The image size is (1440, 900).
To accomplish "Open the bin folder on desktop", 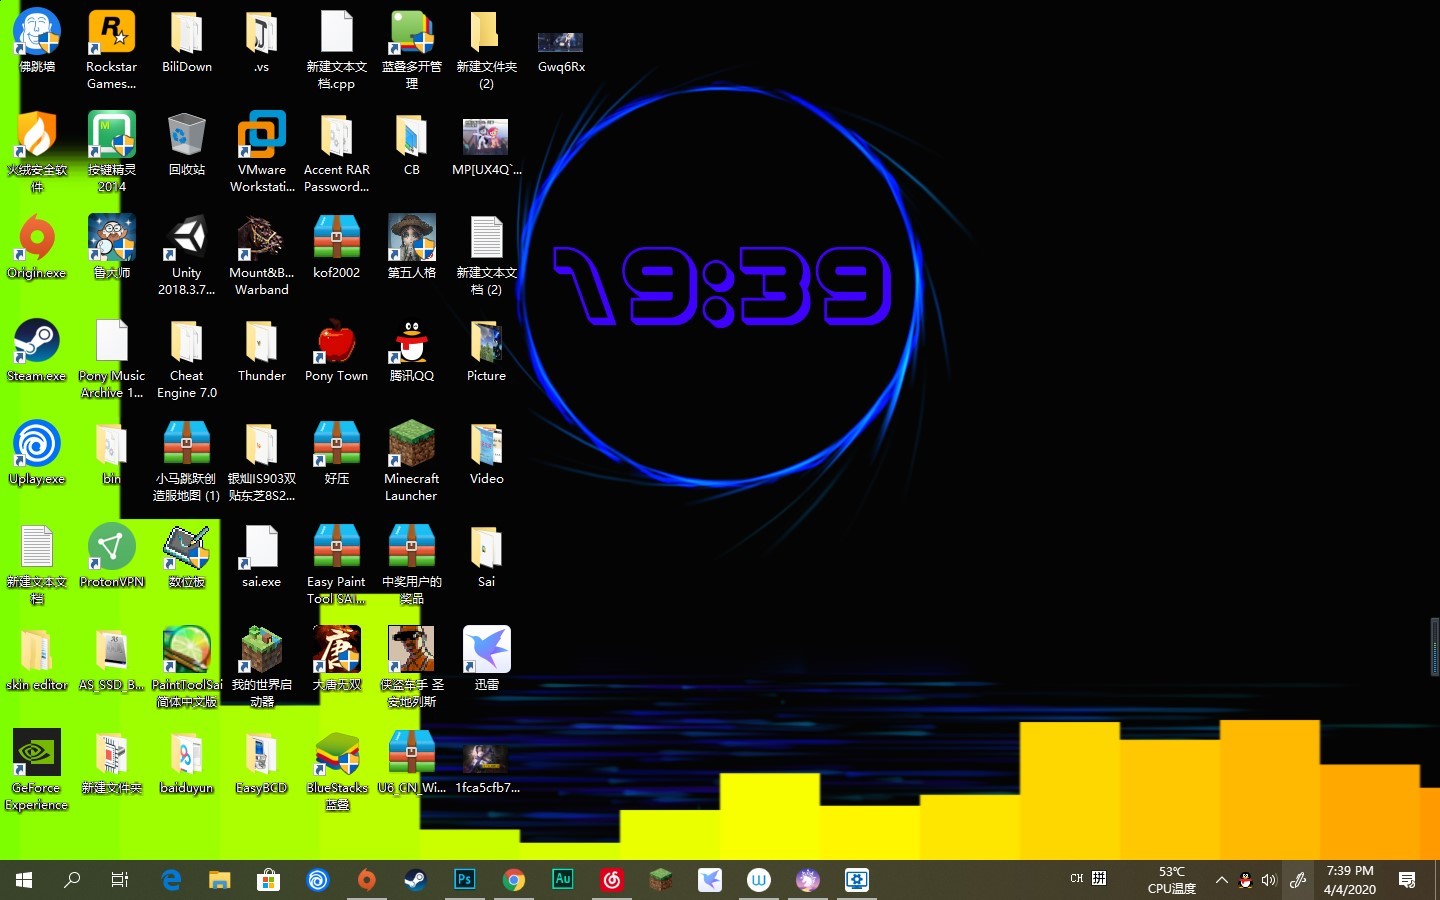I will pyautogui.click(x=112, y=454).
